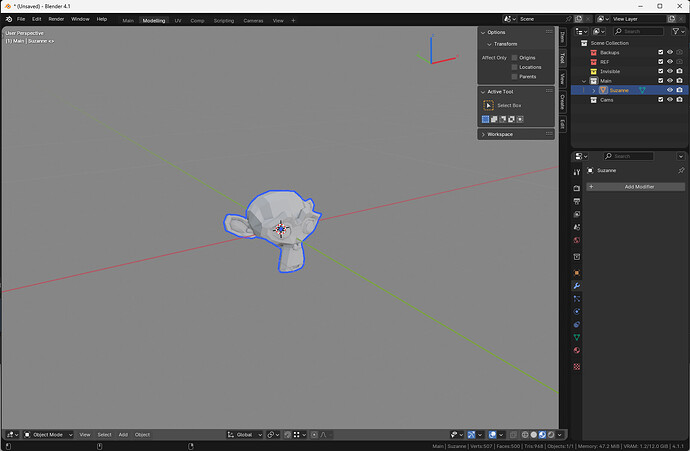690x451 pixels.
Task: Open the Window menu
Action: (x=80, y=19)
